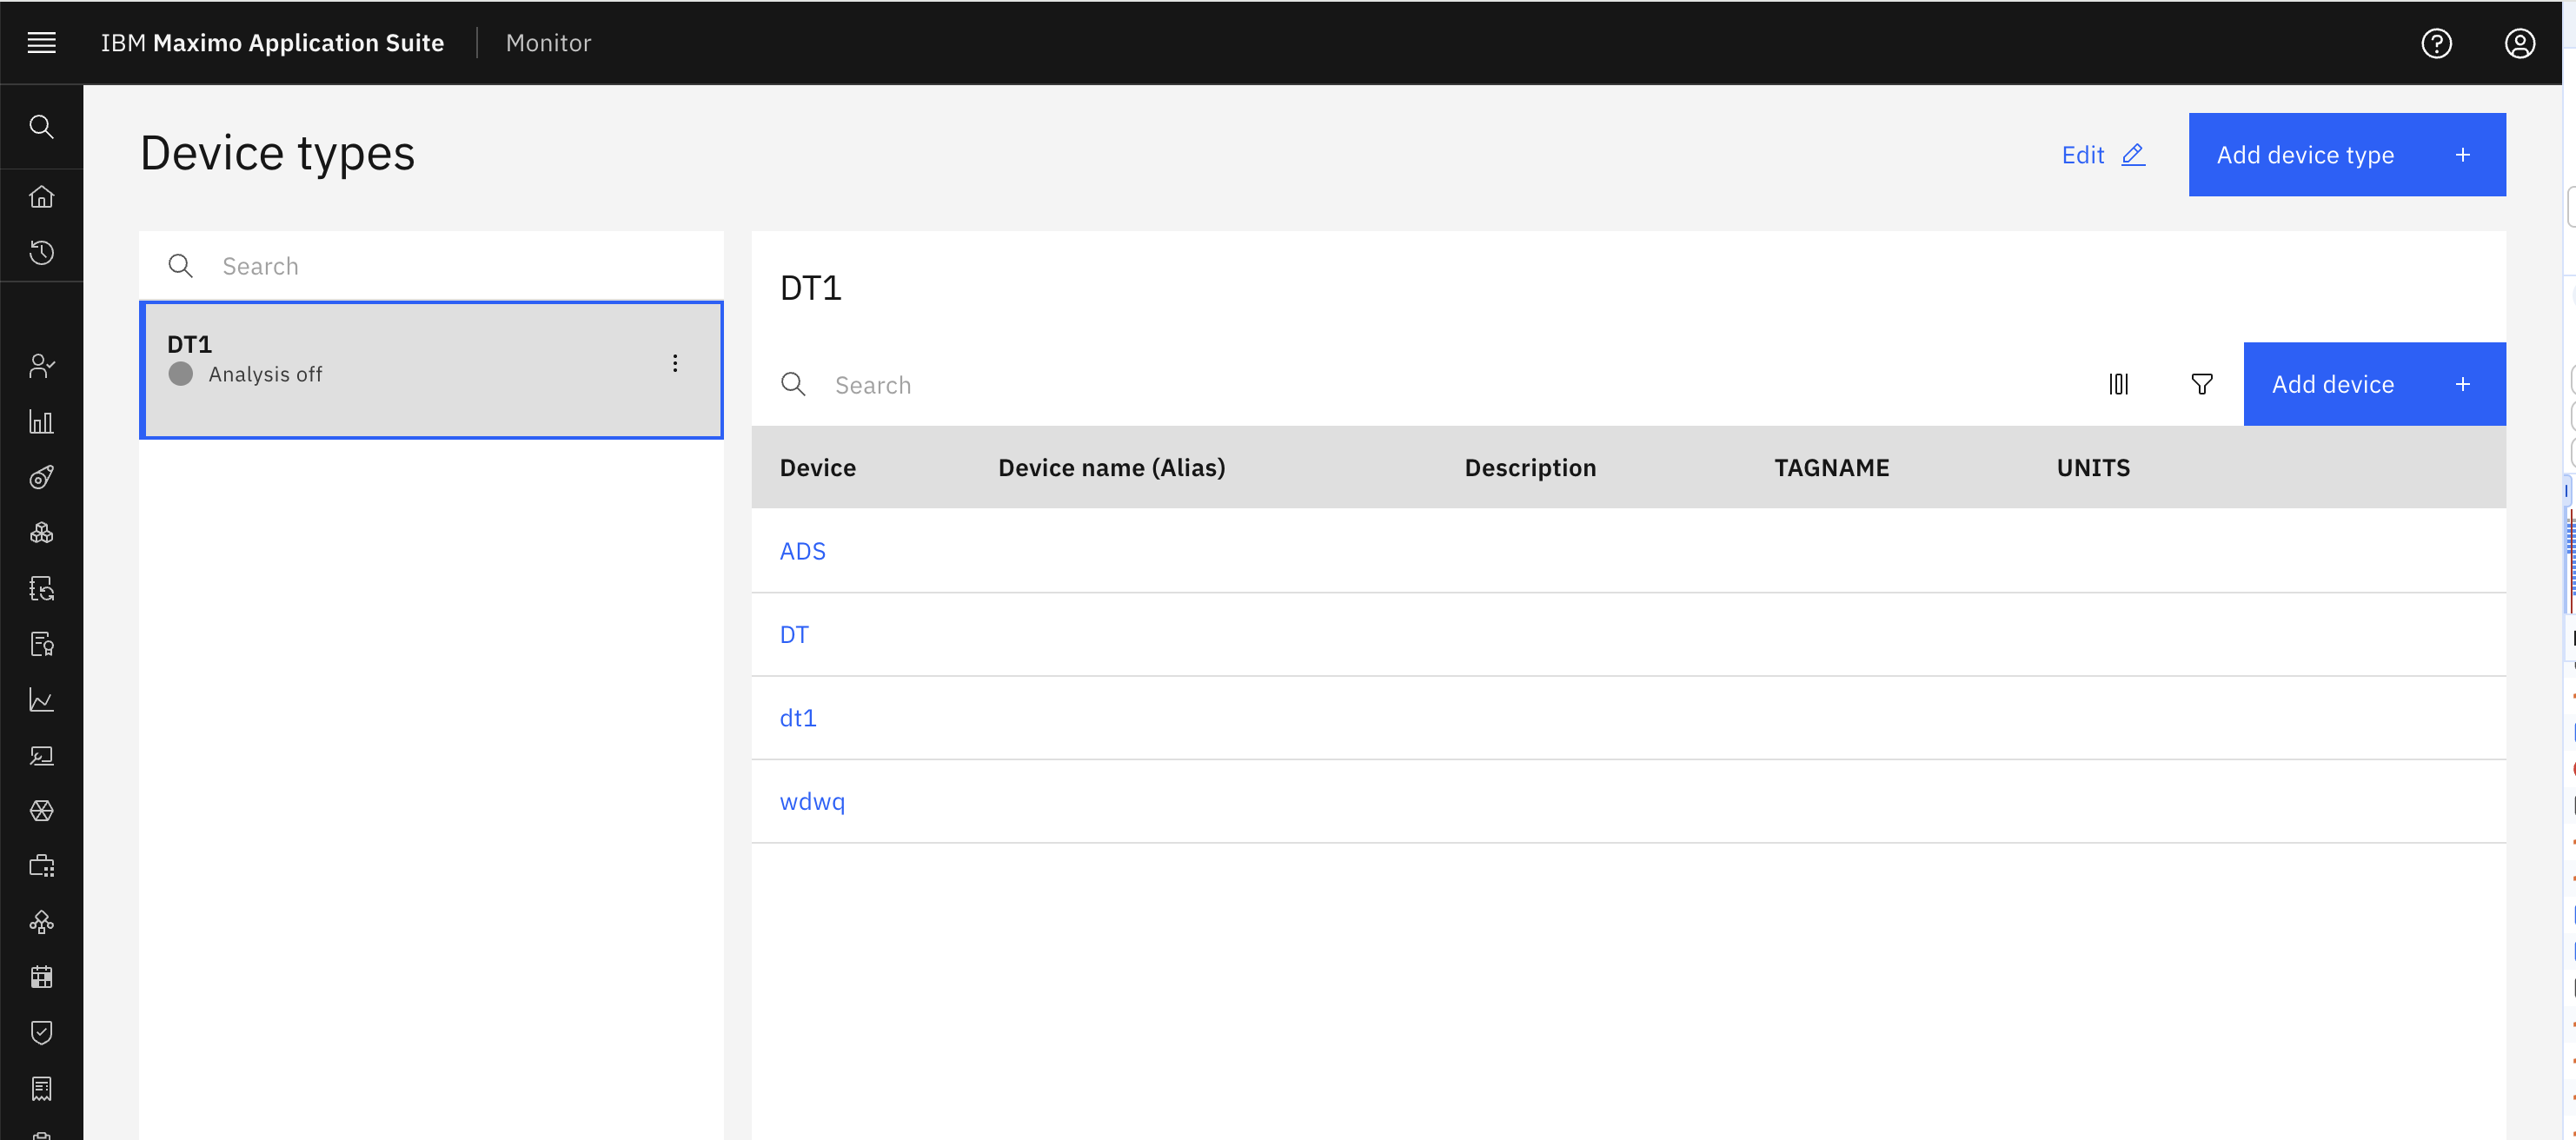The image size is (2576, 1140).
Task: Click the filter funnel icon
Action: (x=2201, y=384)
